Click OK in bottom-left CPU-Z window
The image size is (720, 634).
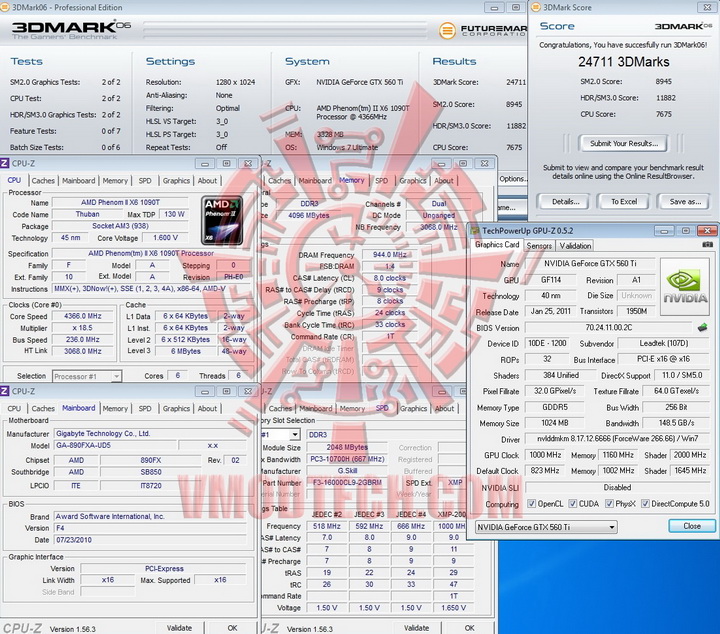(232, 628)
